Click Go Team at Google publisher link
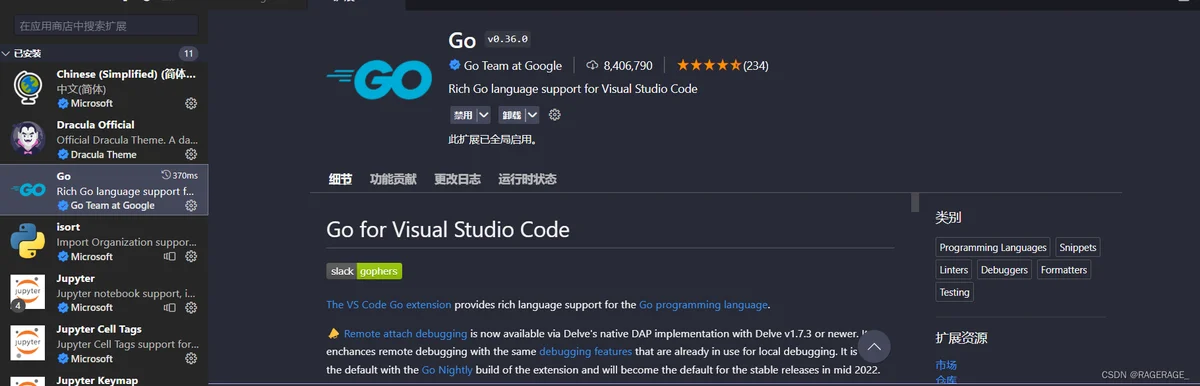Viewport: 1200px width, 386px height. [x=513, y=65]
